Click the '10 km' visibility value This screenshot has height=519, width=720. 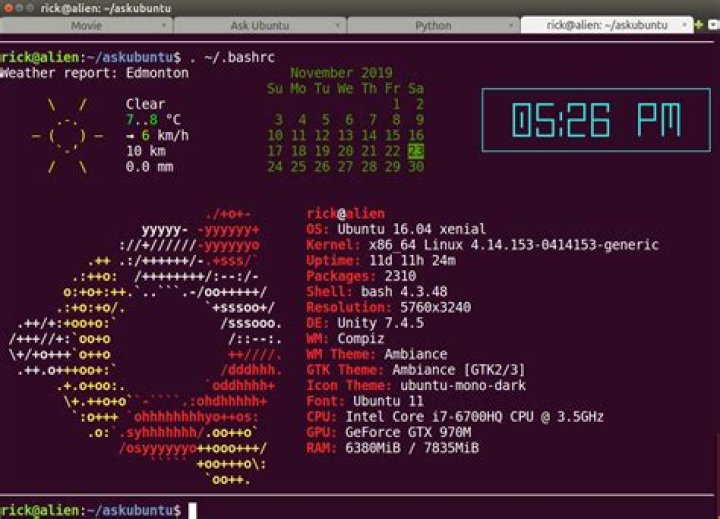tap(146, 151)
